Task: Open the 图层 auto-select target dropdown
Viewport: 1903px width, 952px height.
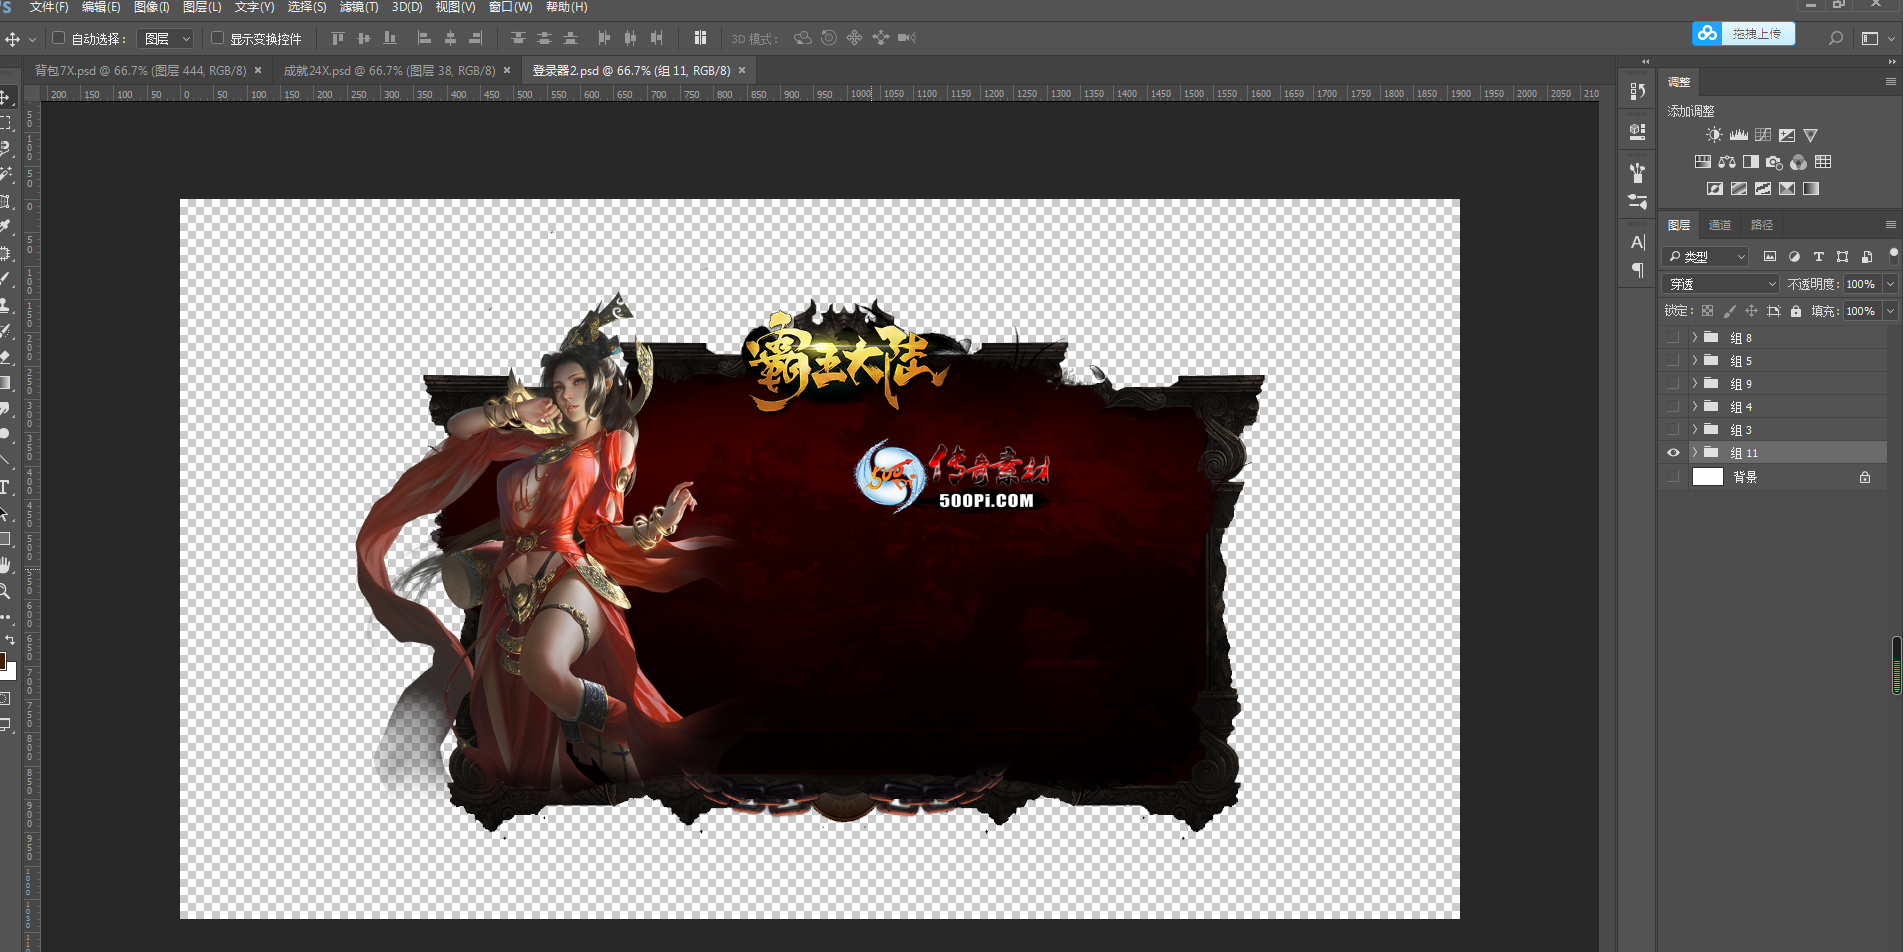Action: (166, 39)
